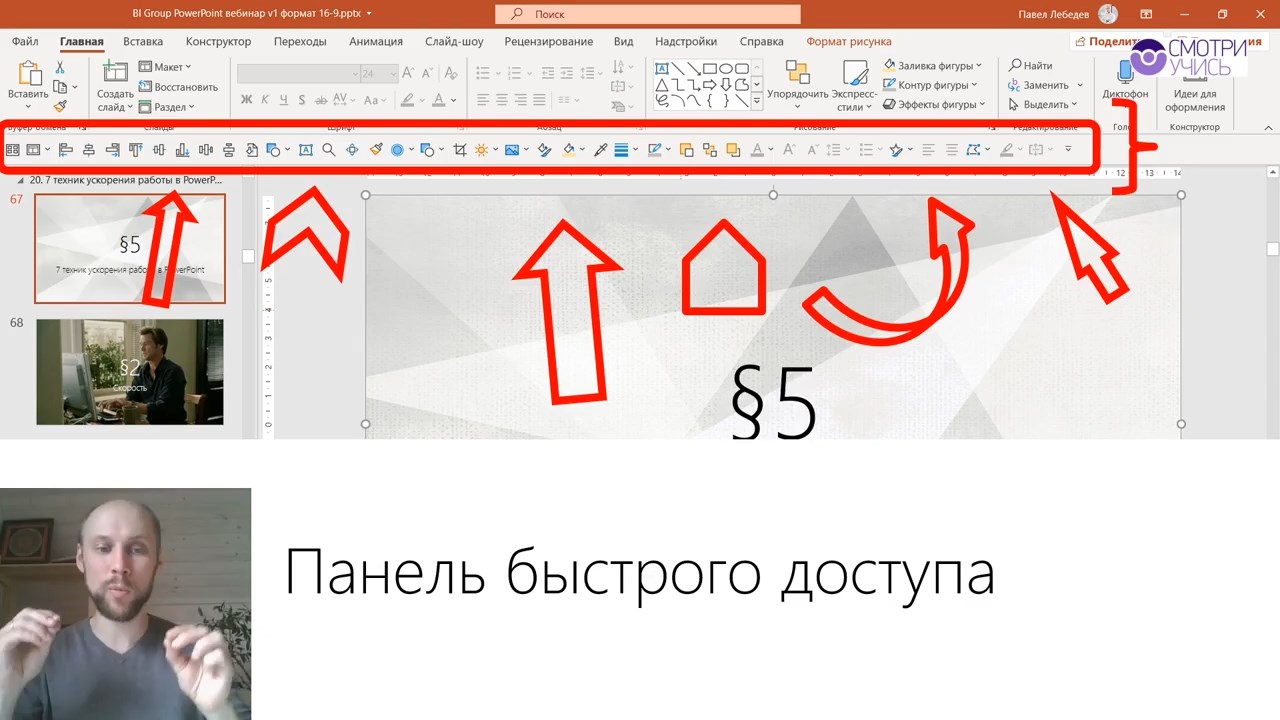Toggle underline (Ч) formatting

point(284,100)
